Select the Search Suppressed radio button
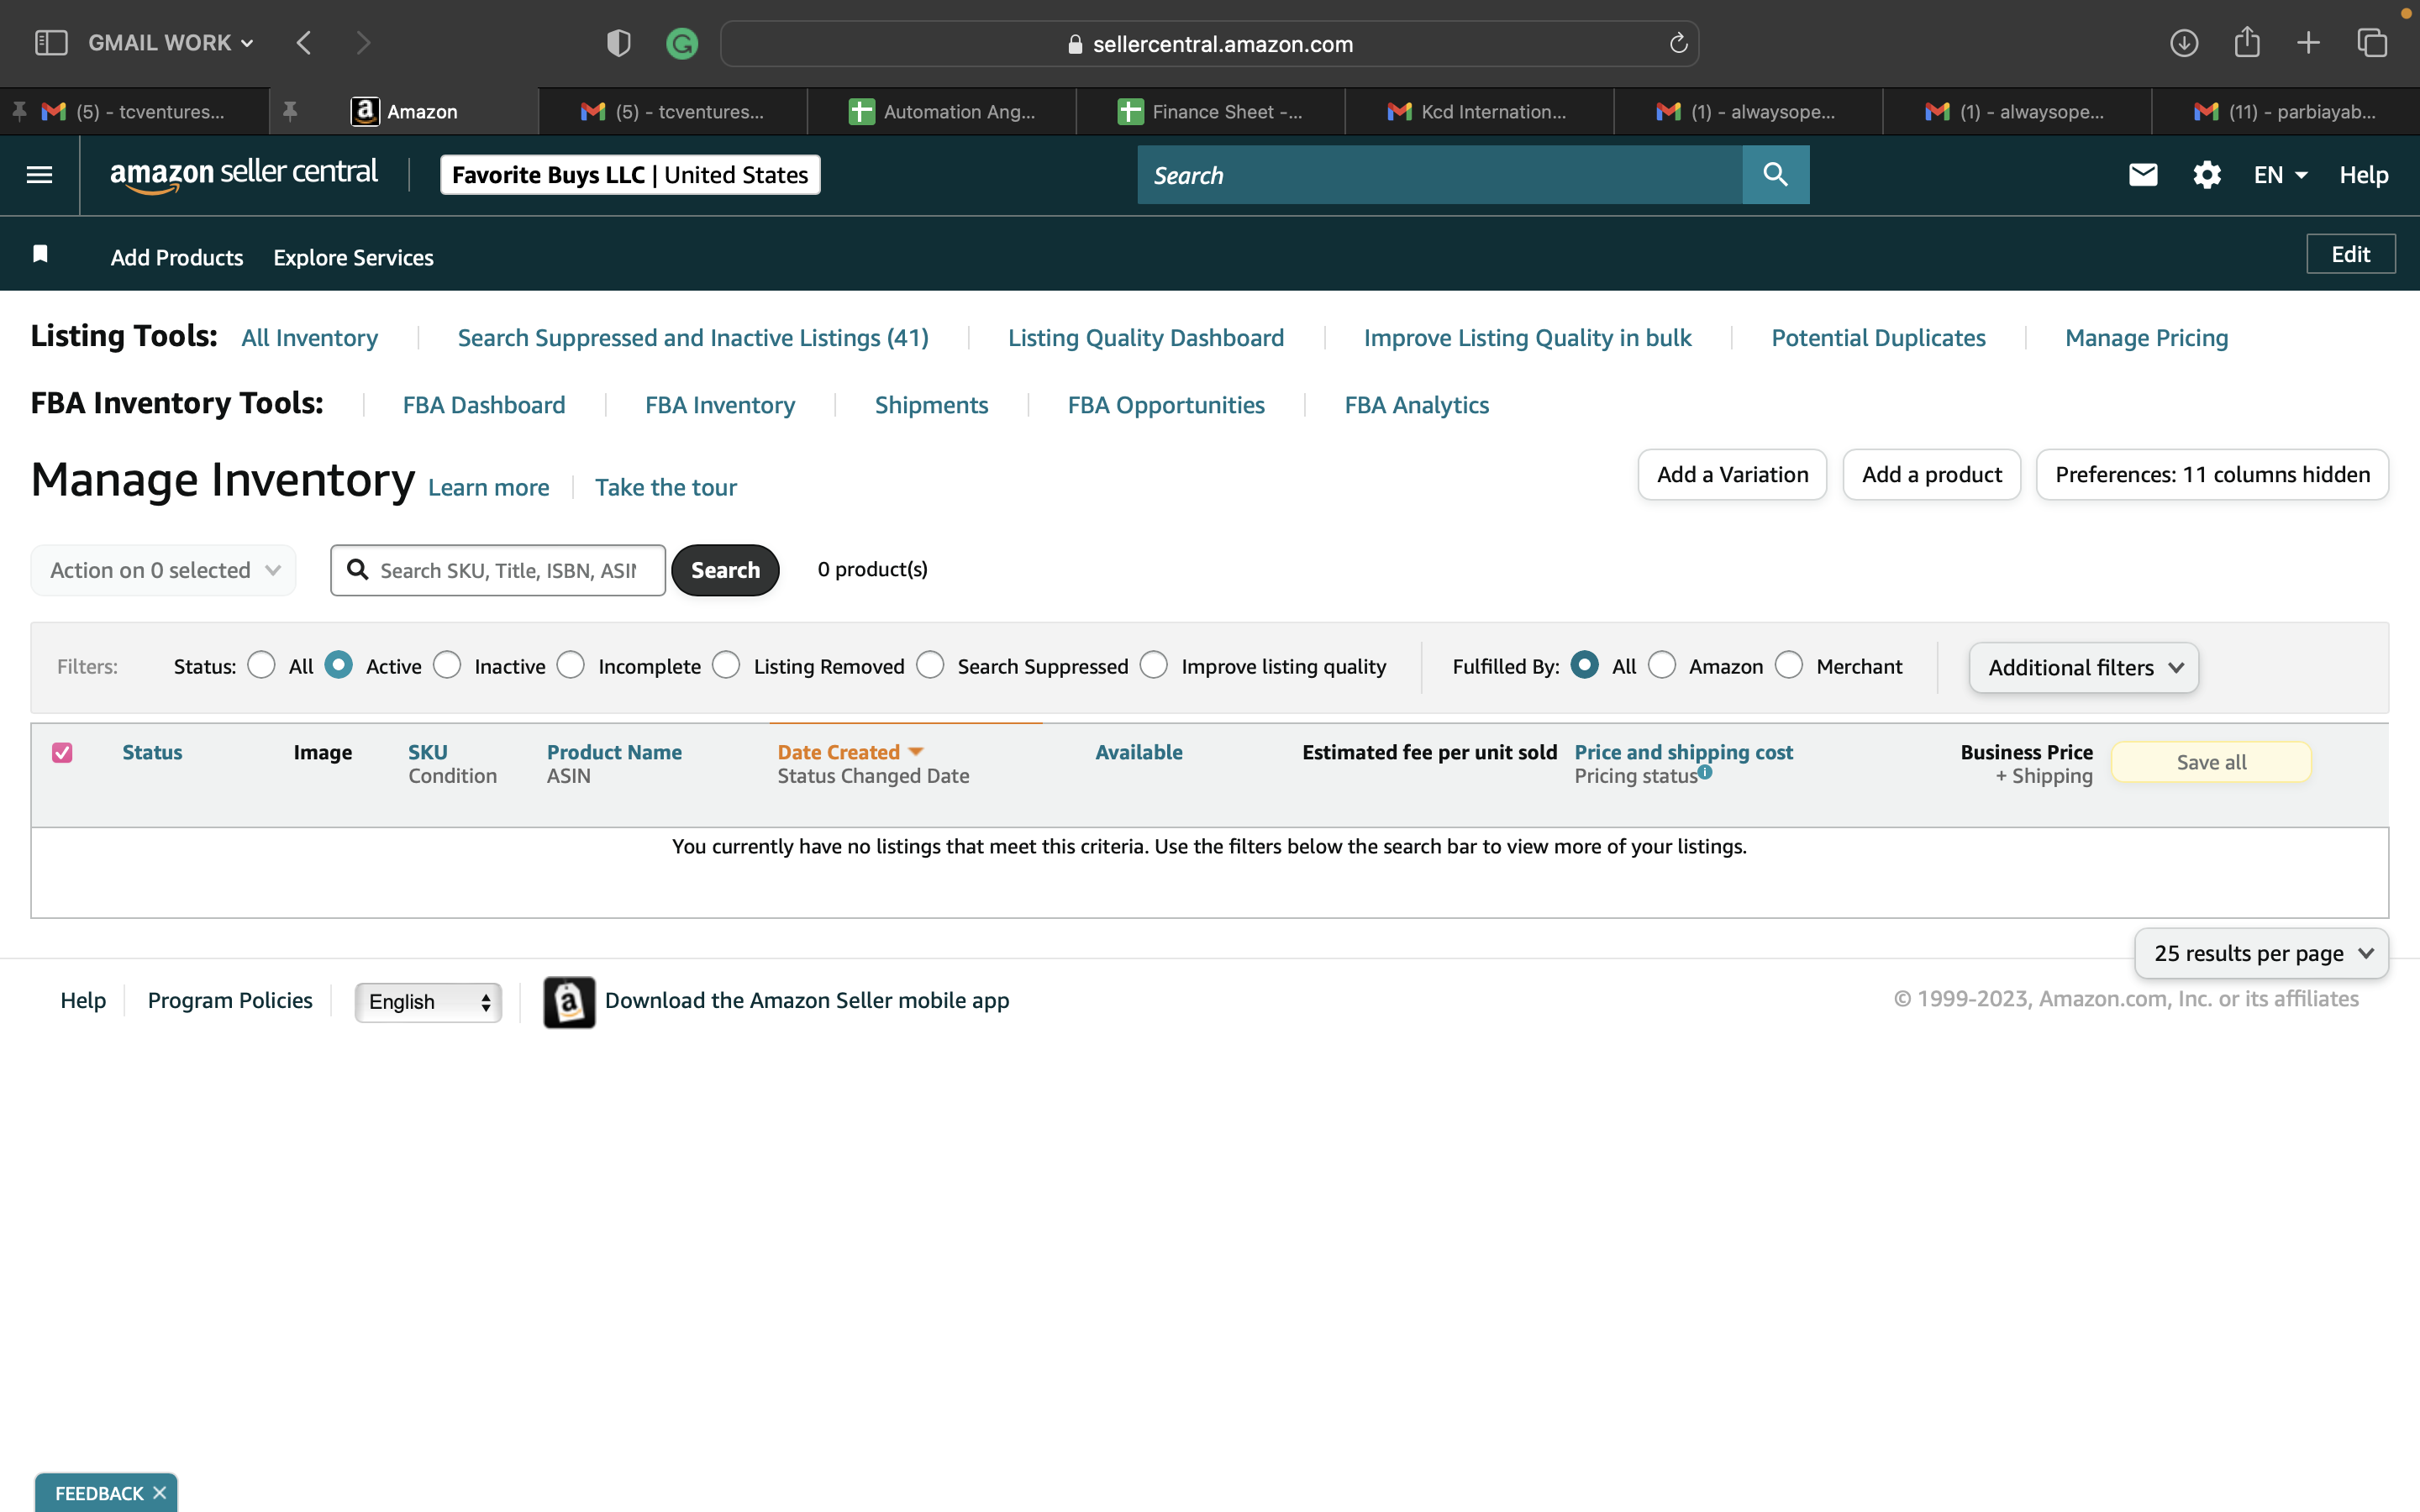 click(x=930, y=665)
